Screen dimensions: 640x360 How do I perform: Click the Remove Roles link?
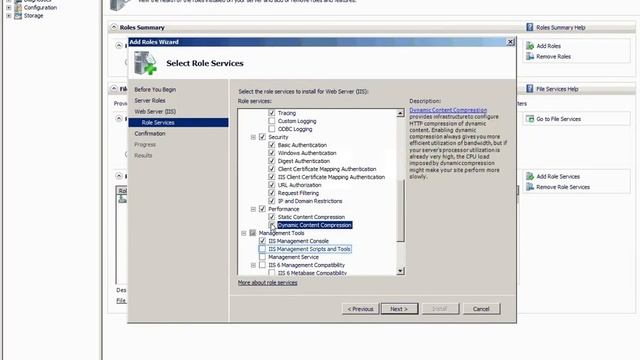(x=553, y=56)
